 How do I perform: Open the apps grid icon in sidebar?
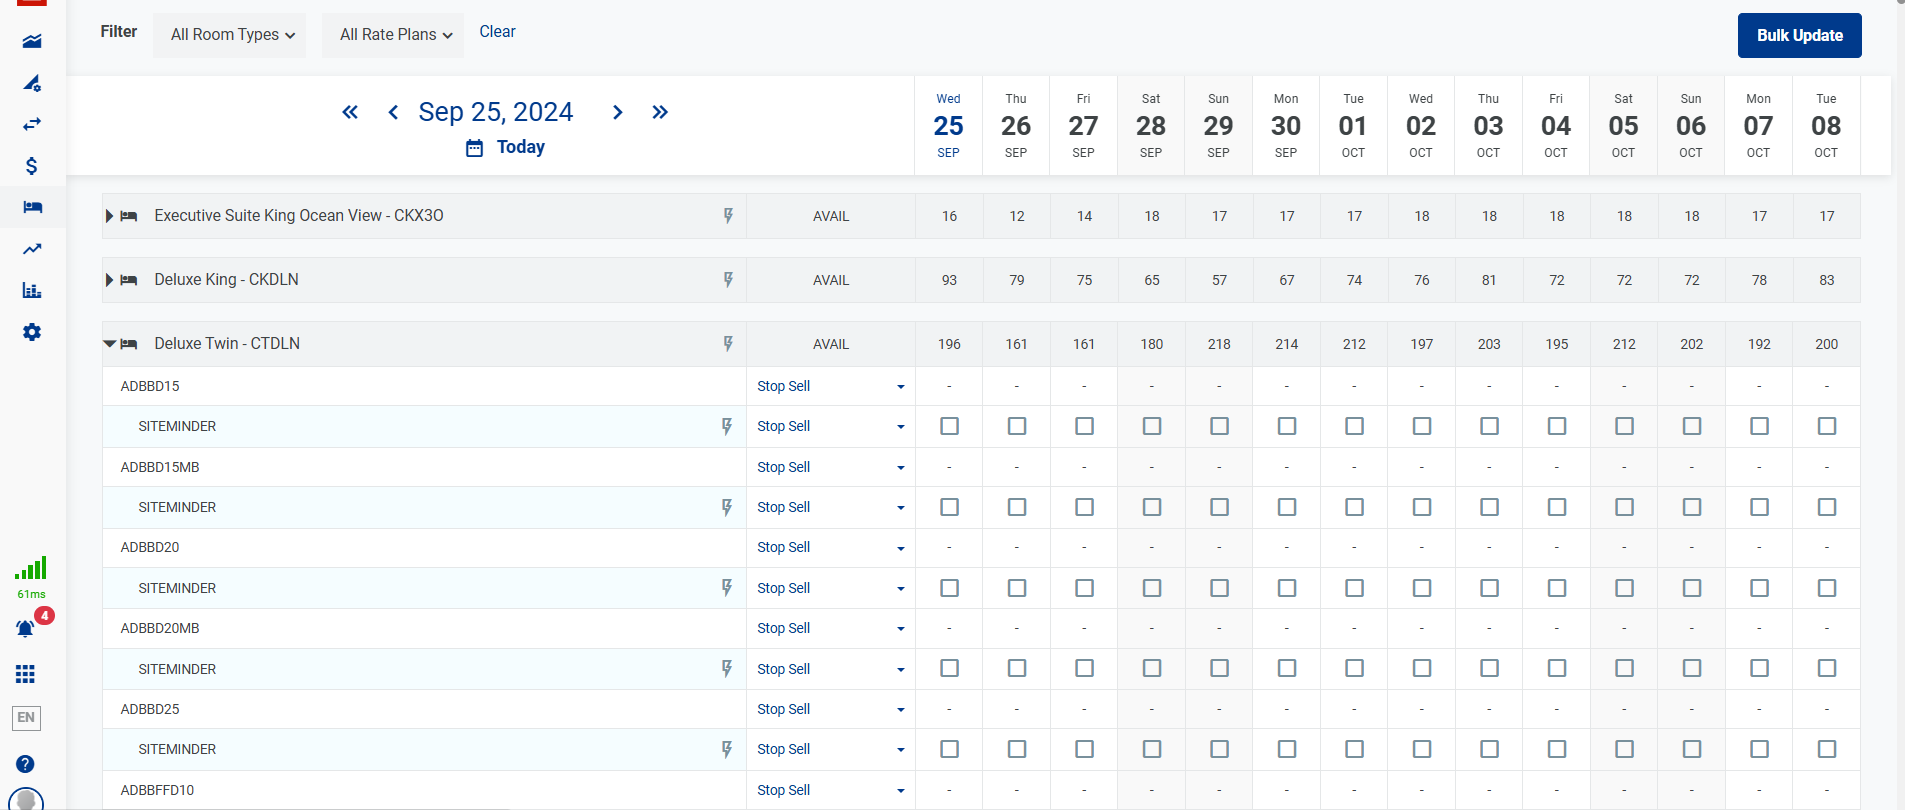26,674
